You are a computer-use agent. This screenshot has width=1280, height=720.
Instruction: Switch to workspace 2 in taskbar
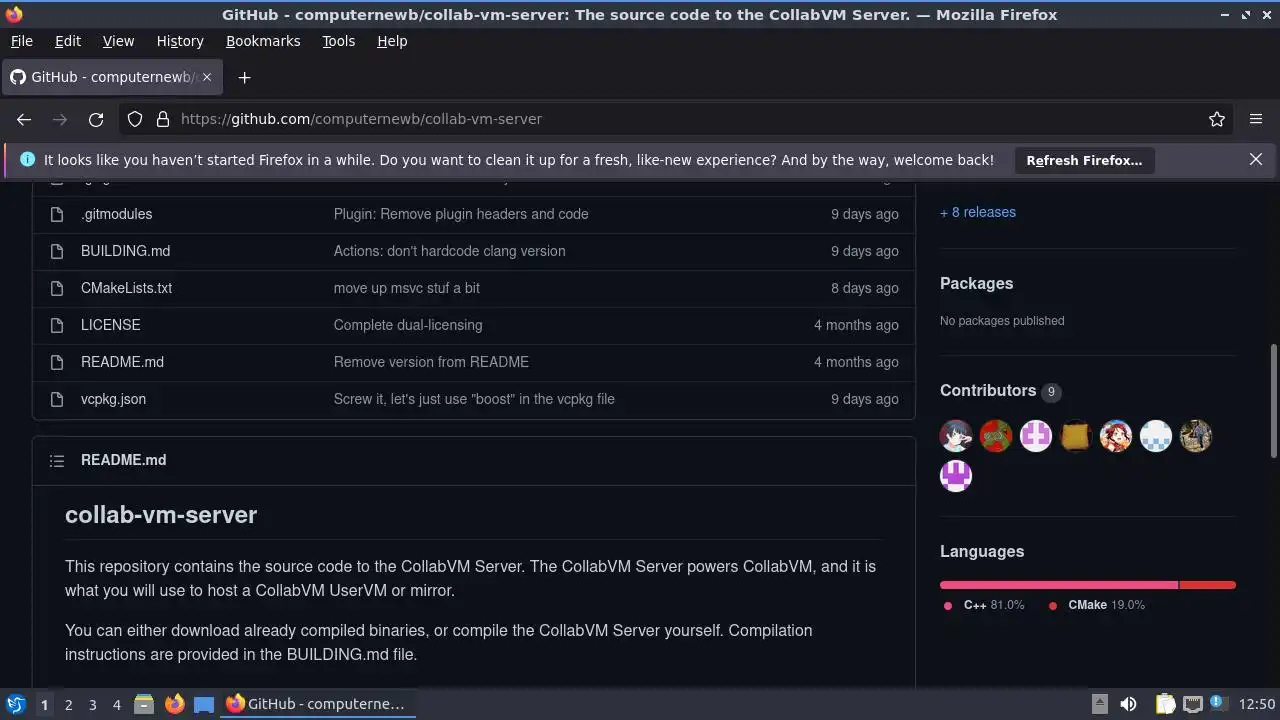tap(68, 704)
